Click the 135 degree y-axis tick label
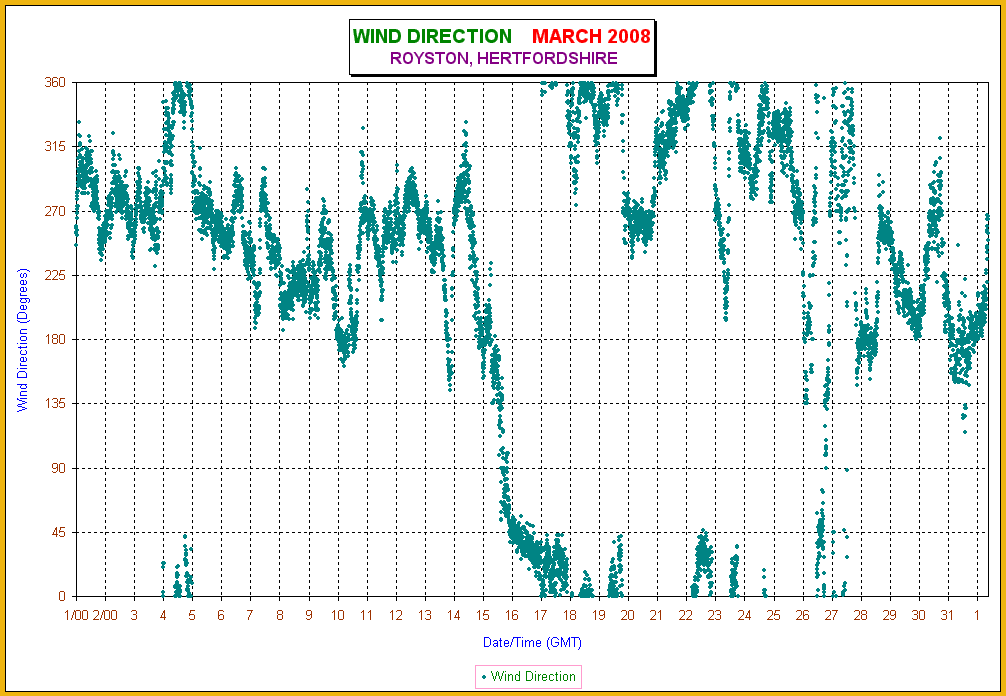 55,403
